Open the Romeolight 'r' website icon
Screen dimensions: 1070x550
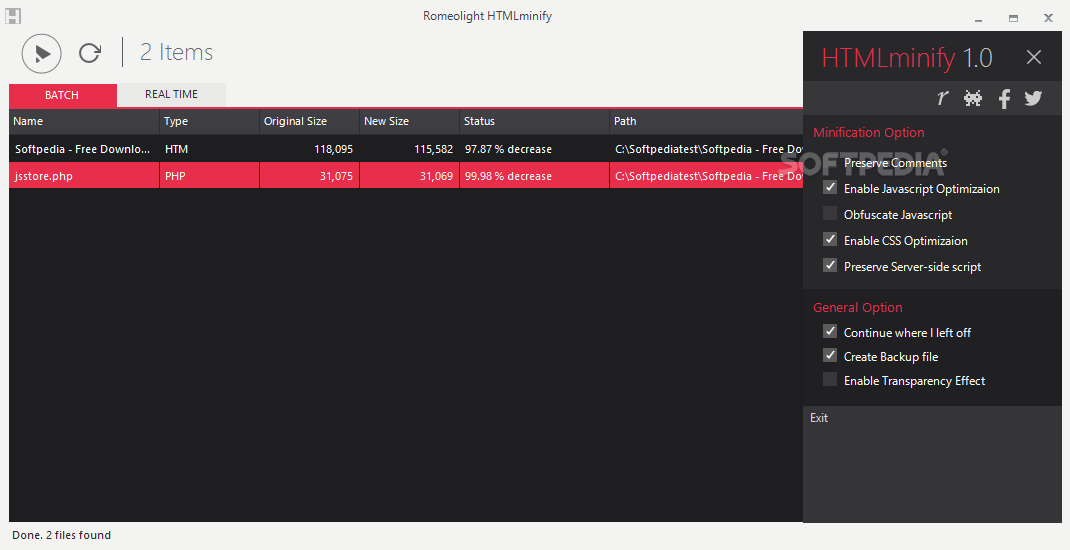pyautogui.click(x=942, y=98)
